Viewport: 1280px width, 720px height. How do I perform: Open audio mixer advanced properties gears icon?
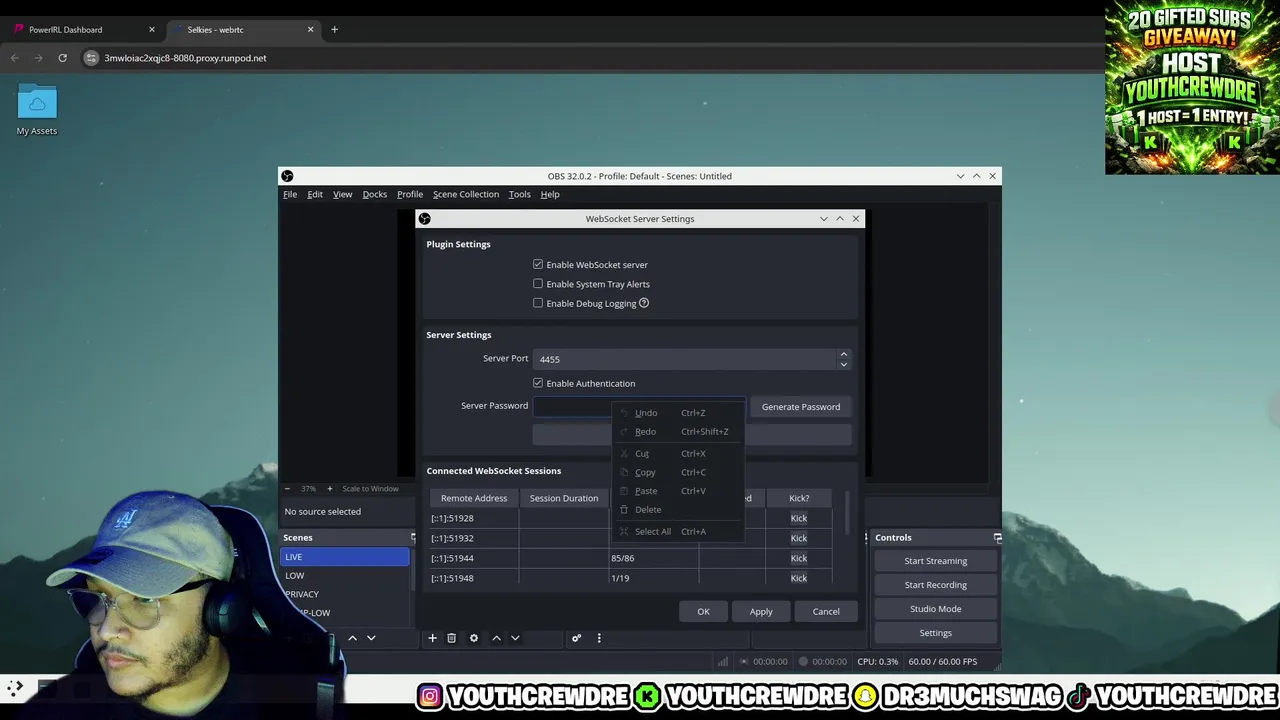coord(576,638)
